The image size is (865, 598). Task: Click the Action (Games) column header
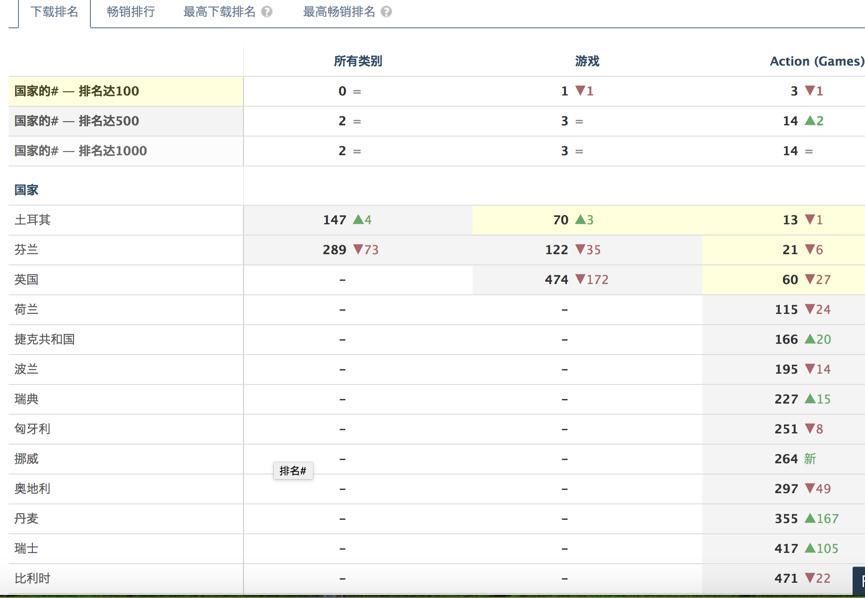point(817,61)
